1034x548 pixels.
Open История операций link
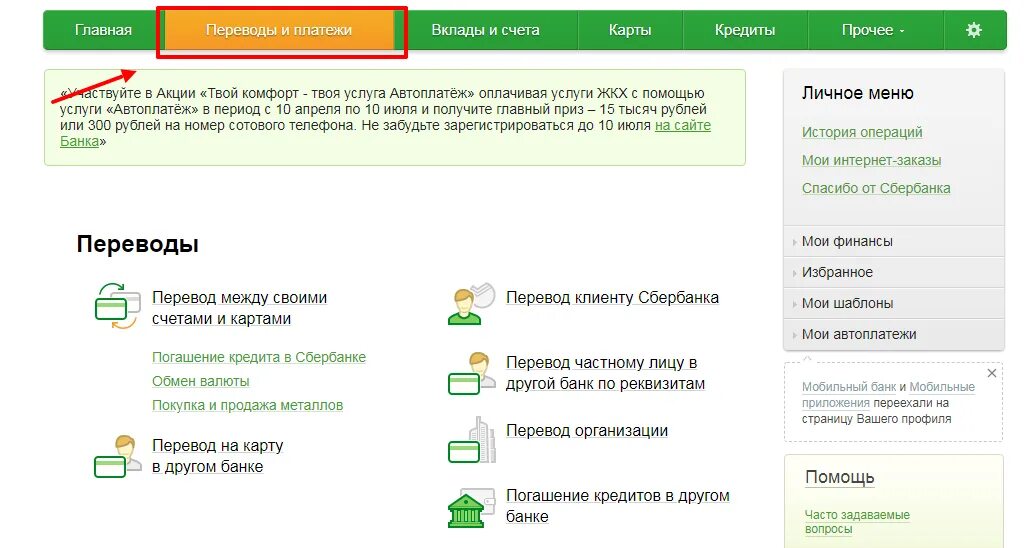point(862,132)
